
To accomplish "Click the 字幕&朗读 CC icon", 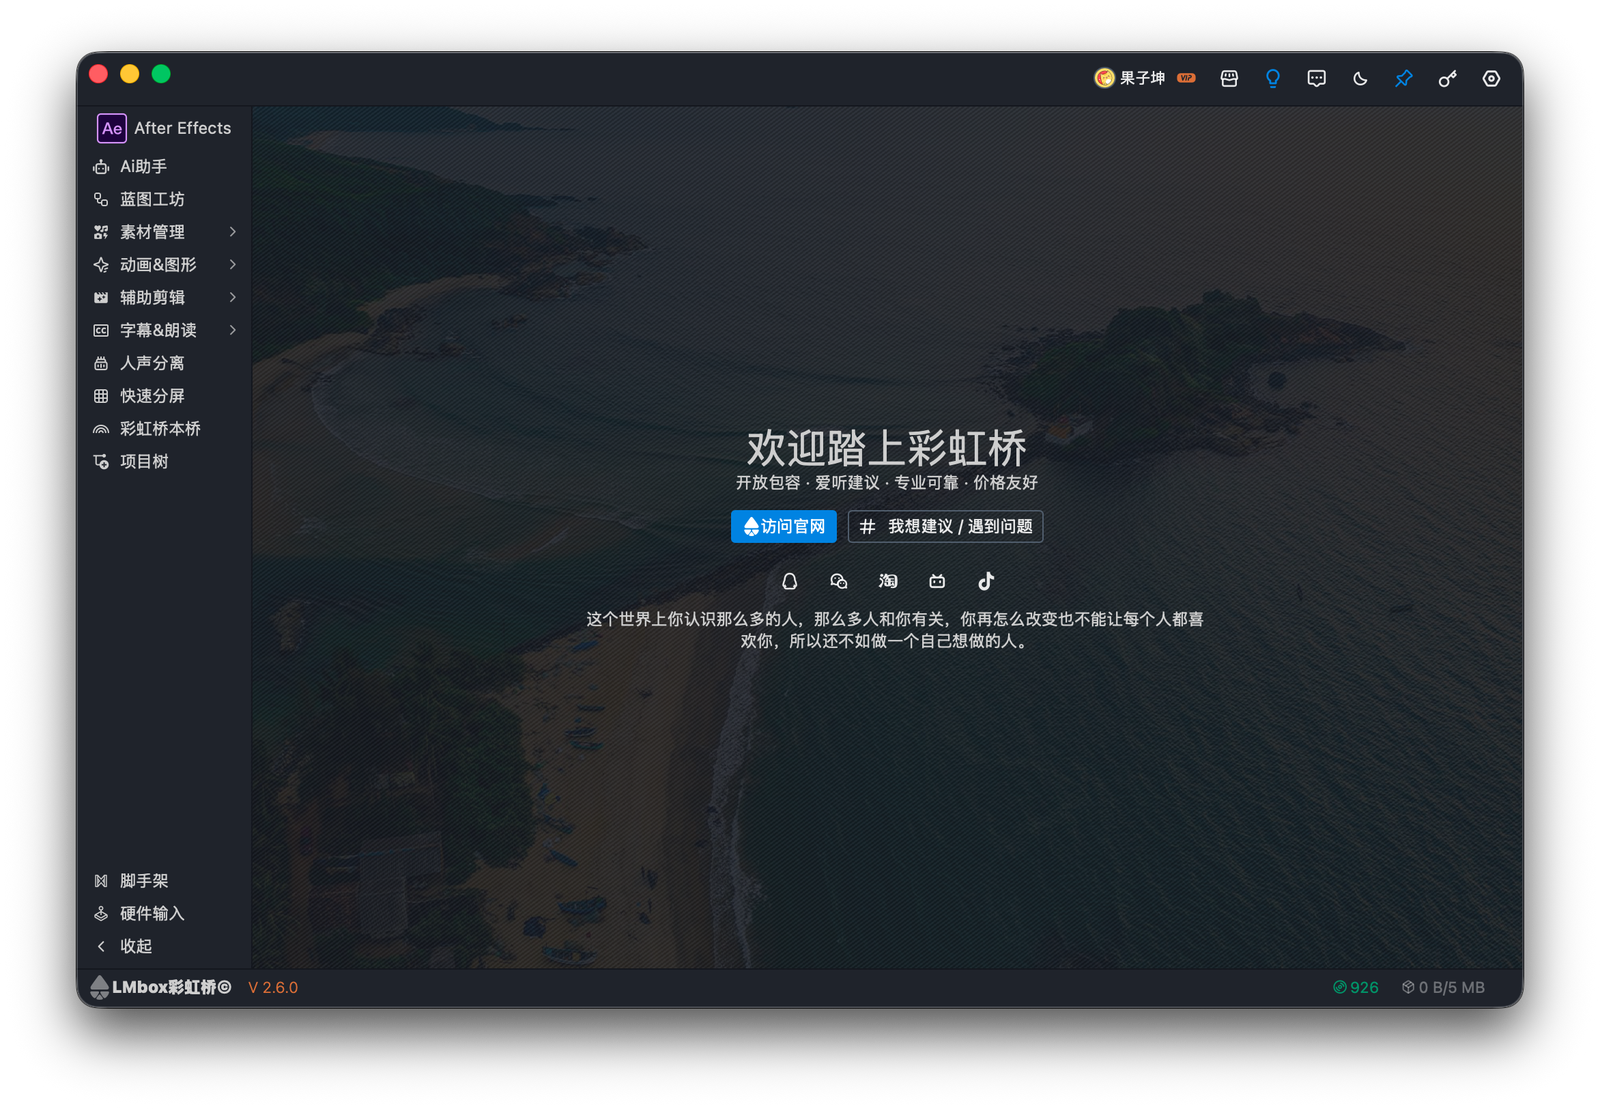I will click(x=101, y=330).
